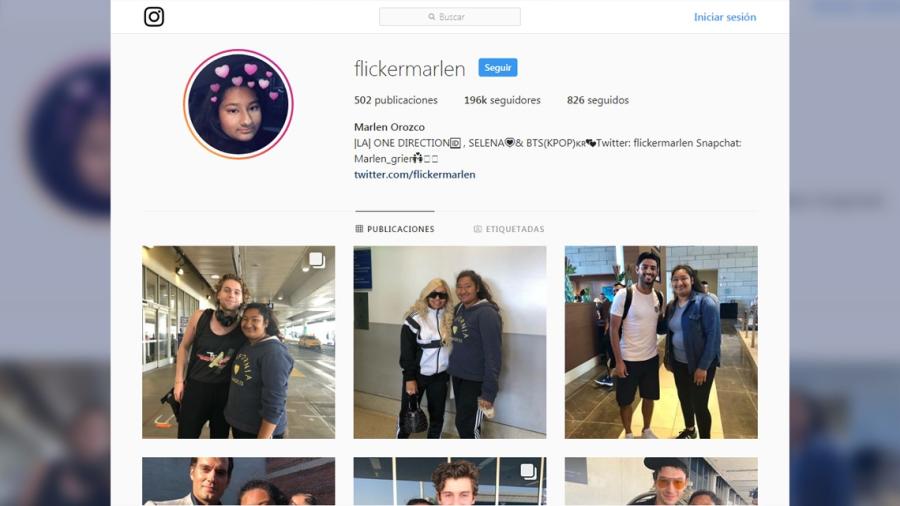Click the carousel icon on bottom middle post
Image resolution: width=900 pixels, height=506 pixels.
tap(528, 472)
